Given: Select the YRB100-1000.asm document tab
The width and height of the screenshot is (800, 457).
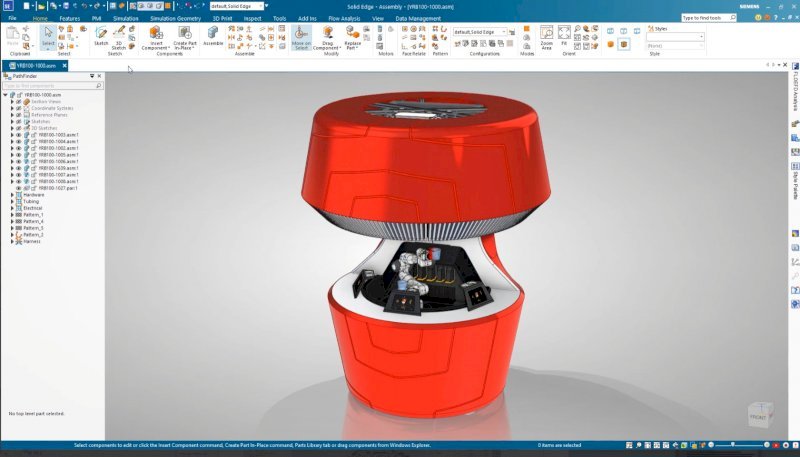Looking at the screenshot, I should [33, 65].
